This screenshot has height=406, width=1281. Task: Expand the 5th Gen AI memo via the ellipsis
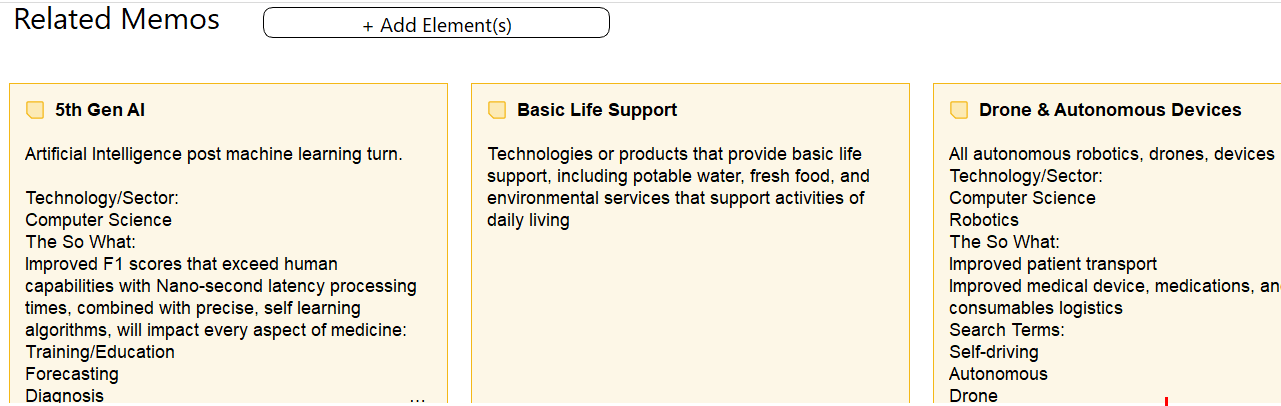click(418, 398)
